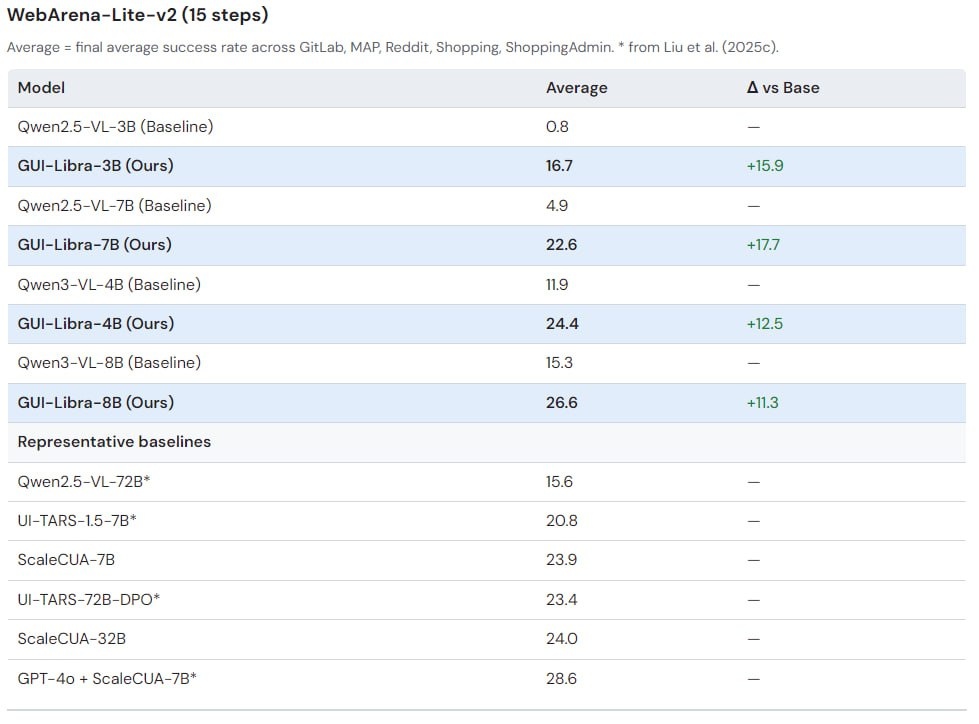Select the average value 0.8
This screenshot has height=724, width=979.
coord(557,127)
